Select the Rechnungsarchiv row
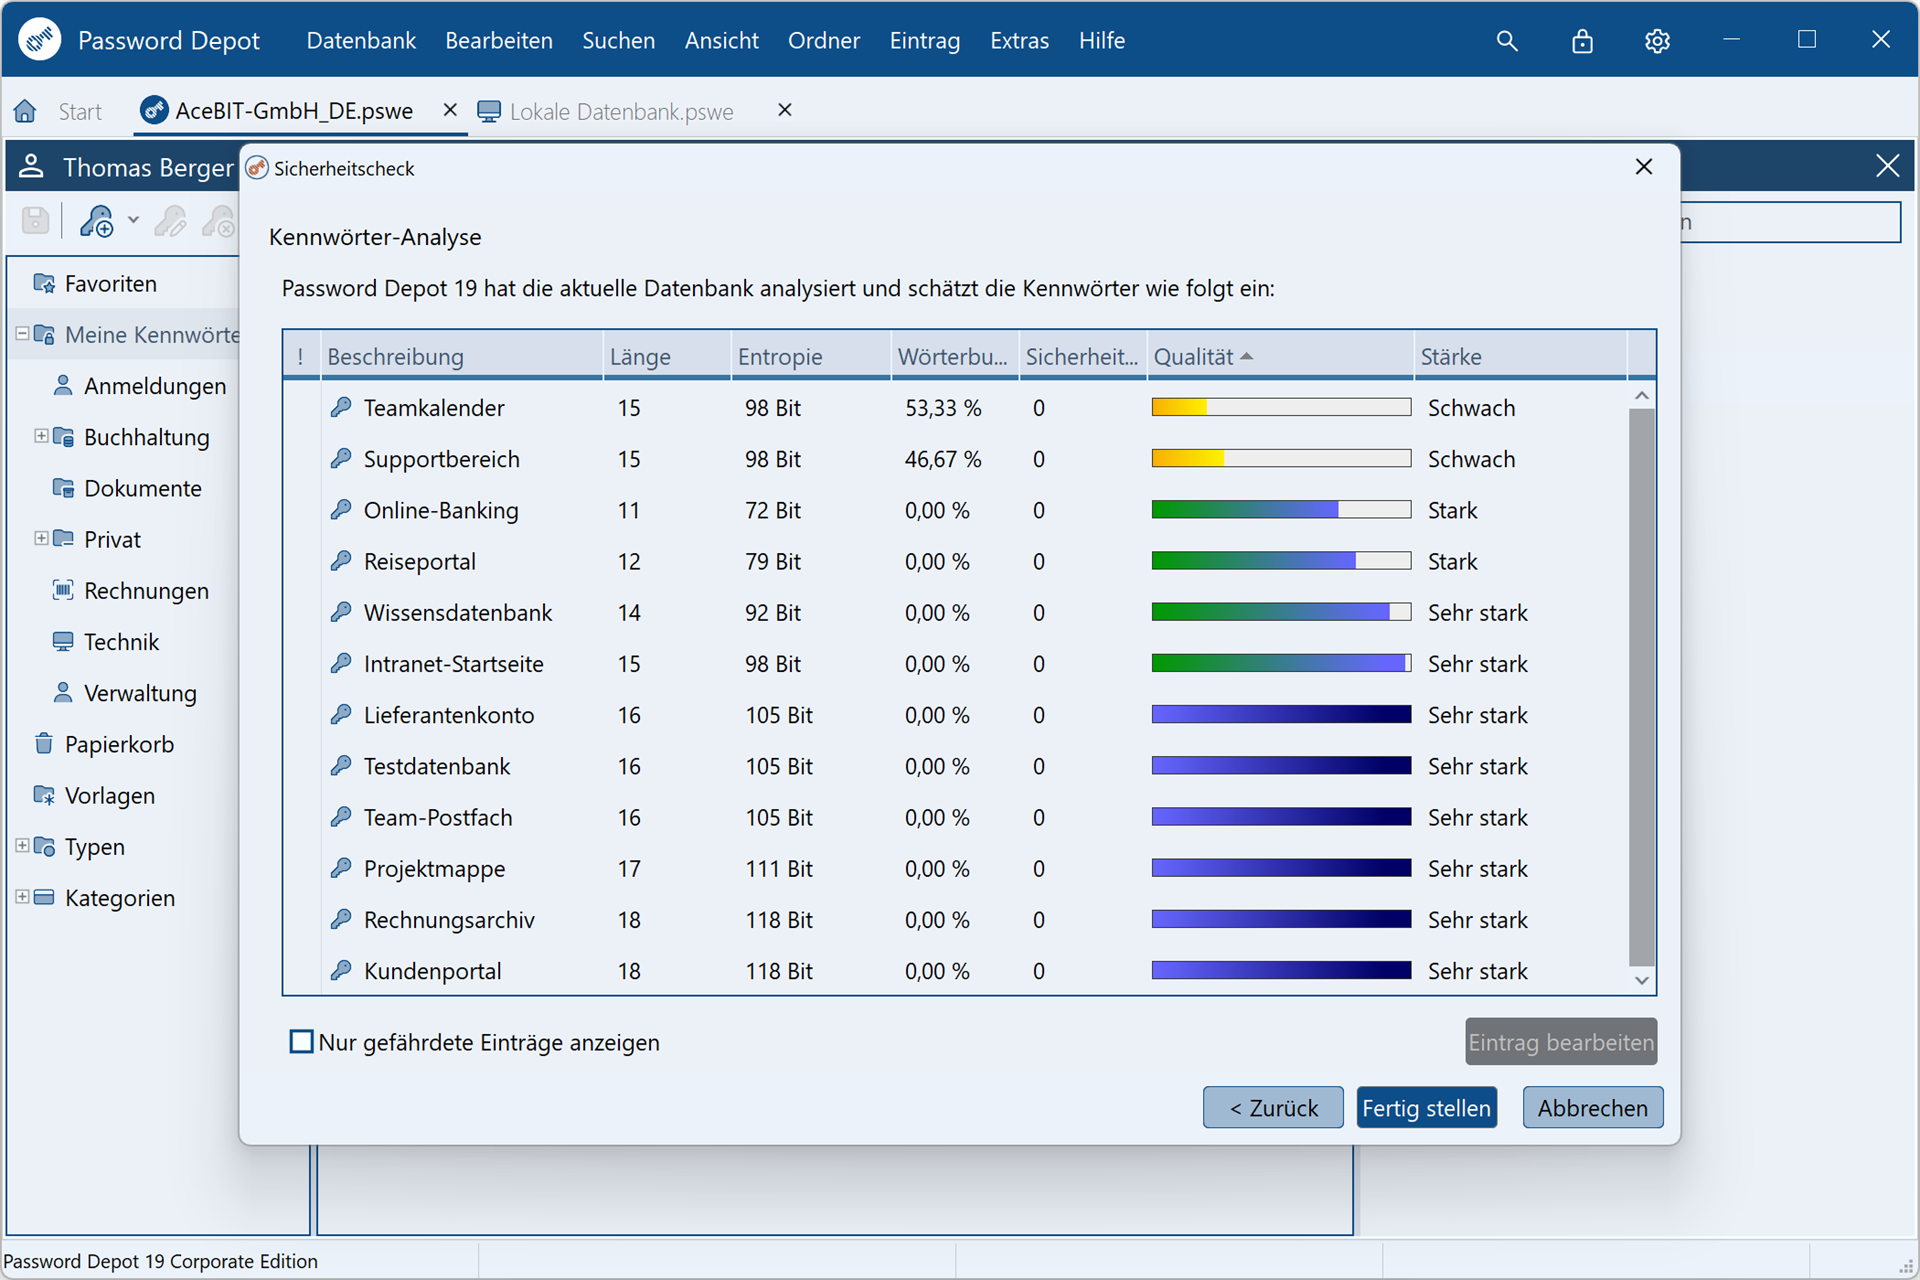 click(x=955, y=919)
